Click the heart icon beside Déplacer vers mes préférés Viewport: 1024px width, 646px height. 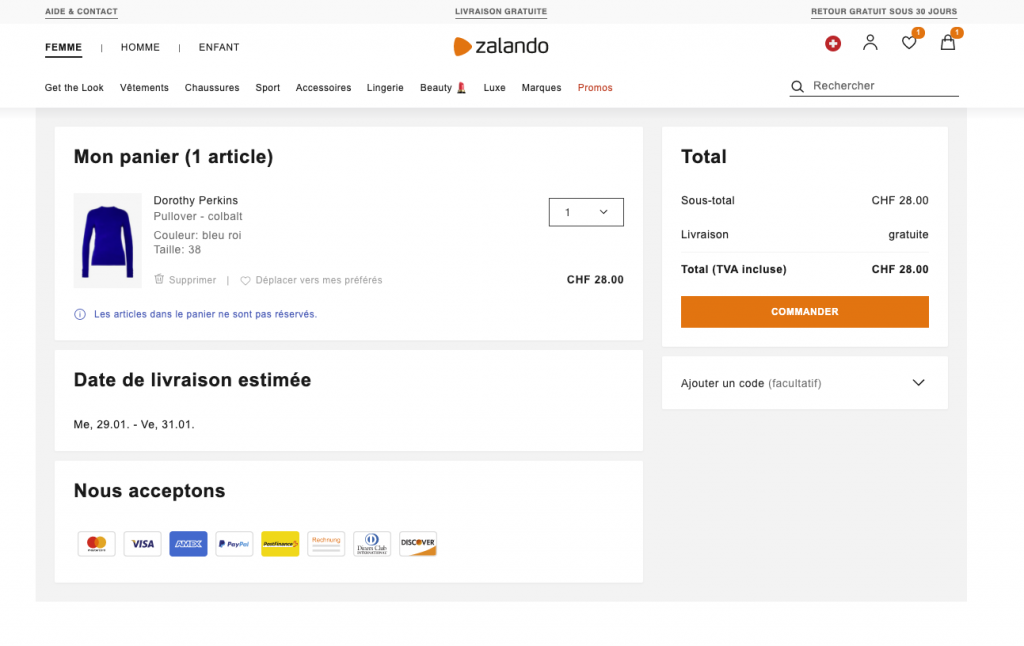point(246,280)
